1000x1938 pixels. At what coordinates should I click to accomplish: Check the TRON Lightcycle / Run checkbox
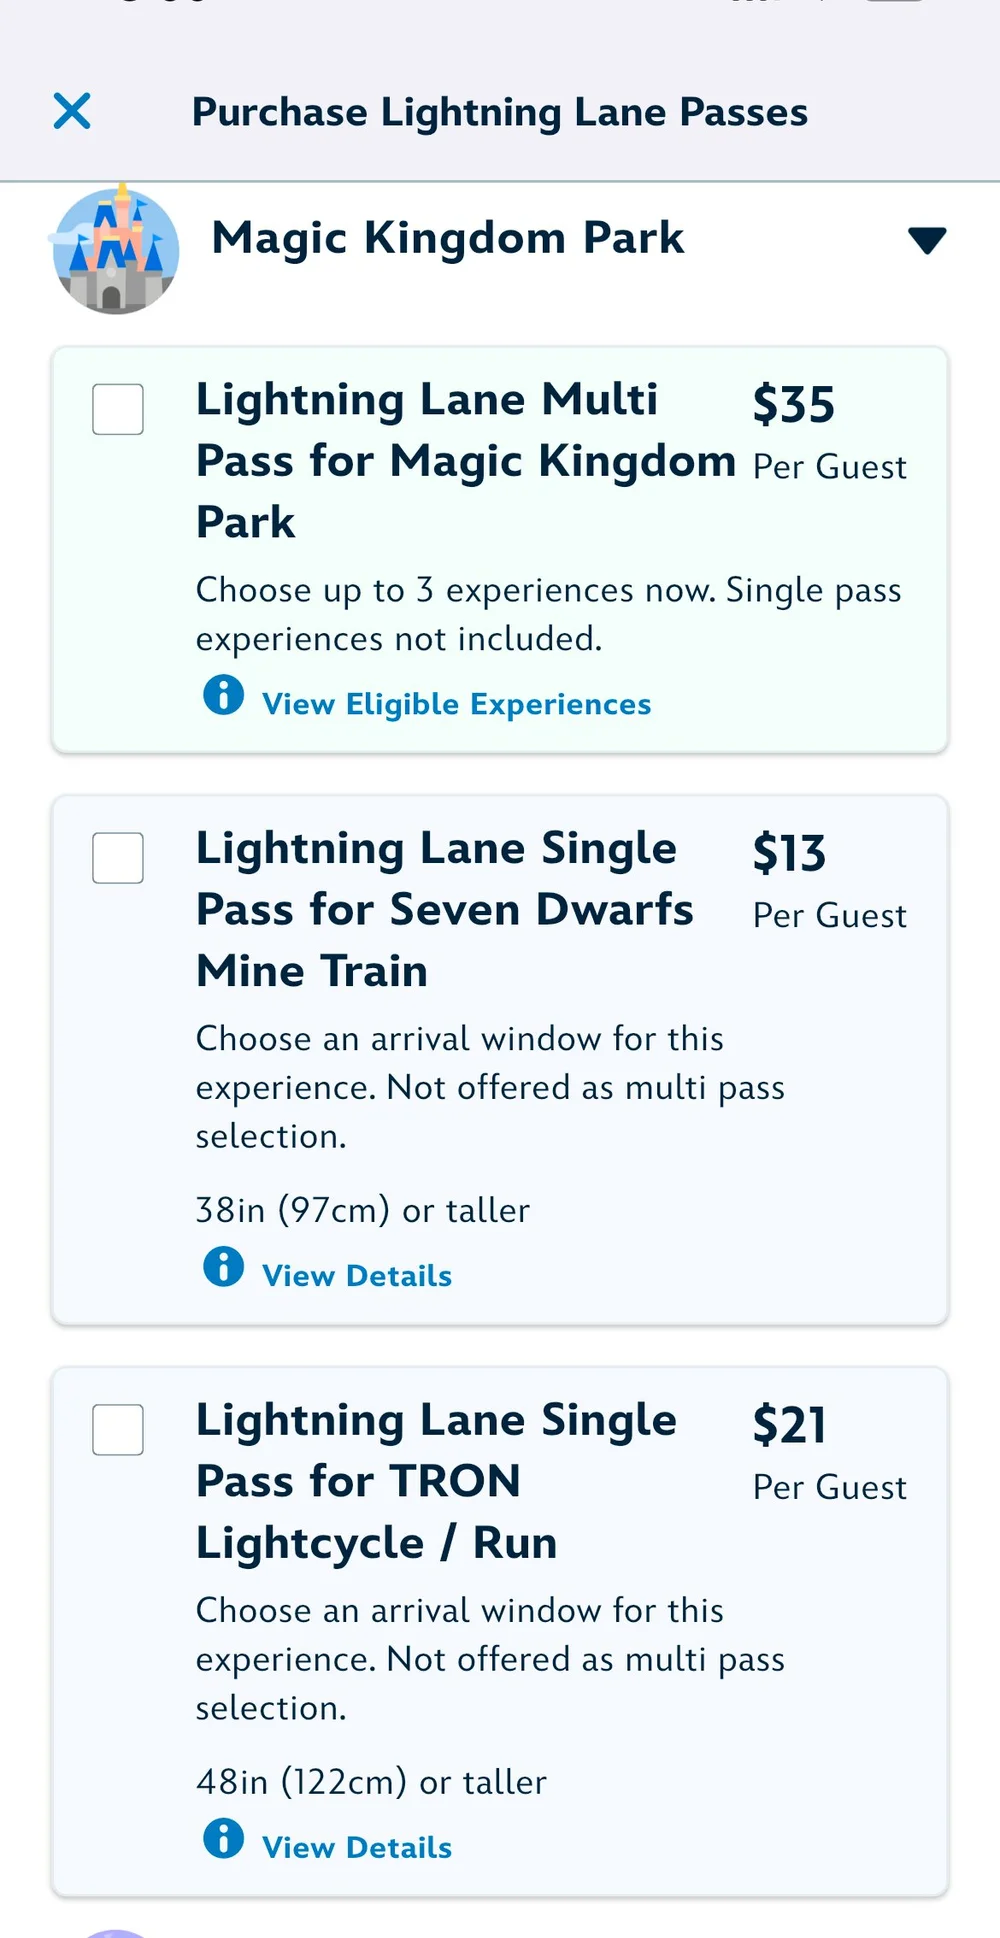(118, 1430)
